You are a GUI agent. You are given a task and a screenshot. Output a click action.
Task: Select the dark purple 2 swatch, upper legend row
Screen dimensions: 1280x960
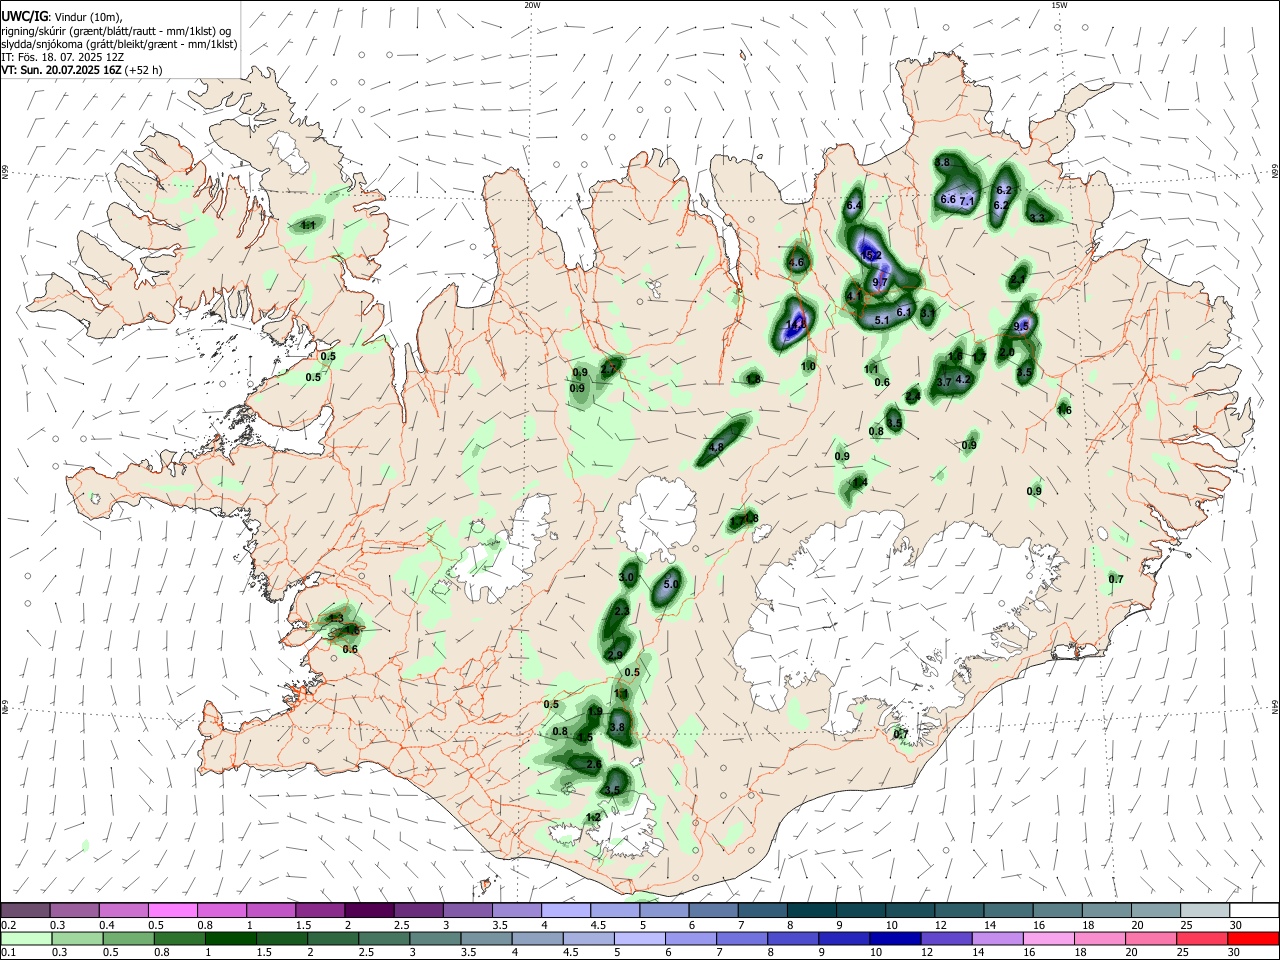coord(369,910)
